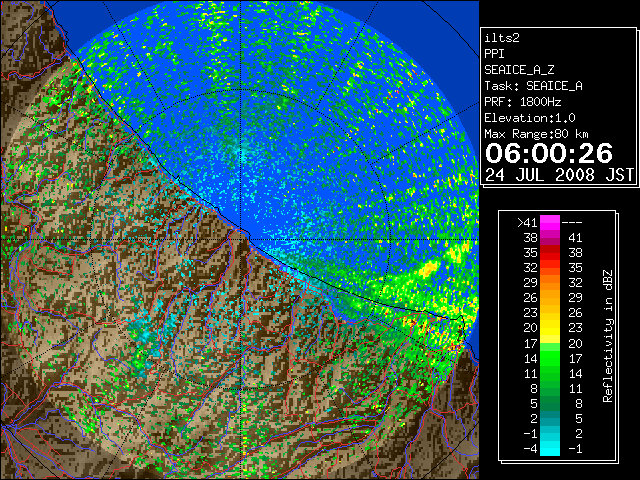
Task: Click the 'ilts2' radar site label
Action: click(x=502, y=38)
